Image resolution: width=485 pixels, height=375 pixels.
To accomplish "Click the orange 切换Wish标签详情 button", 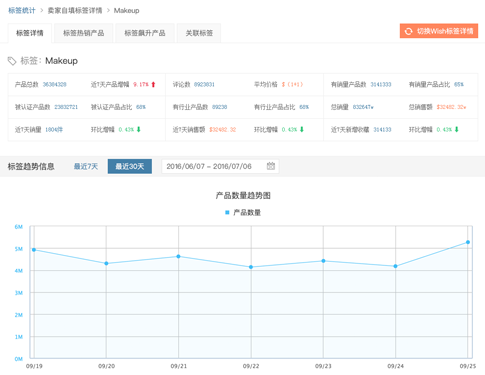I will pyautogui.click(x=439, y=31).
